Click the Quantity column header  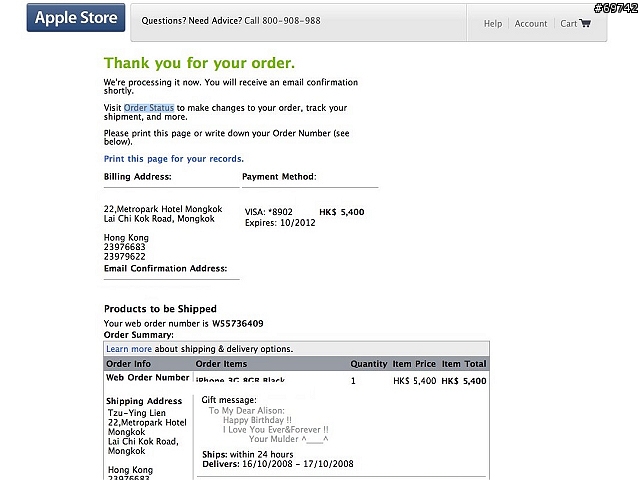point(369,364)
